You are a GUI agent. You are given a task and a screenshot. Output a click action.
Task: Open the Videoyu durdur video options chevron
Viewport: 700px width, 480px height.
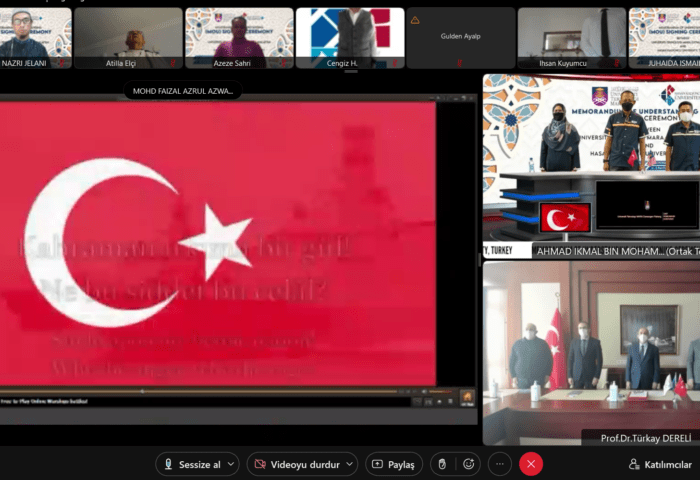point(350,464)
